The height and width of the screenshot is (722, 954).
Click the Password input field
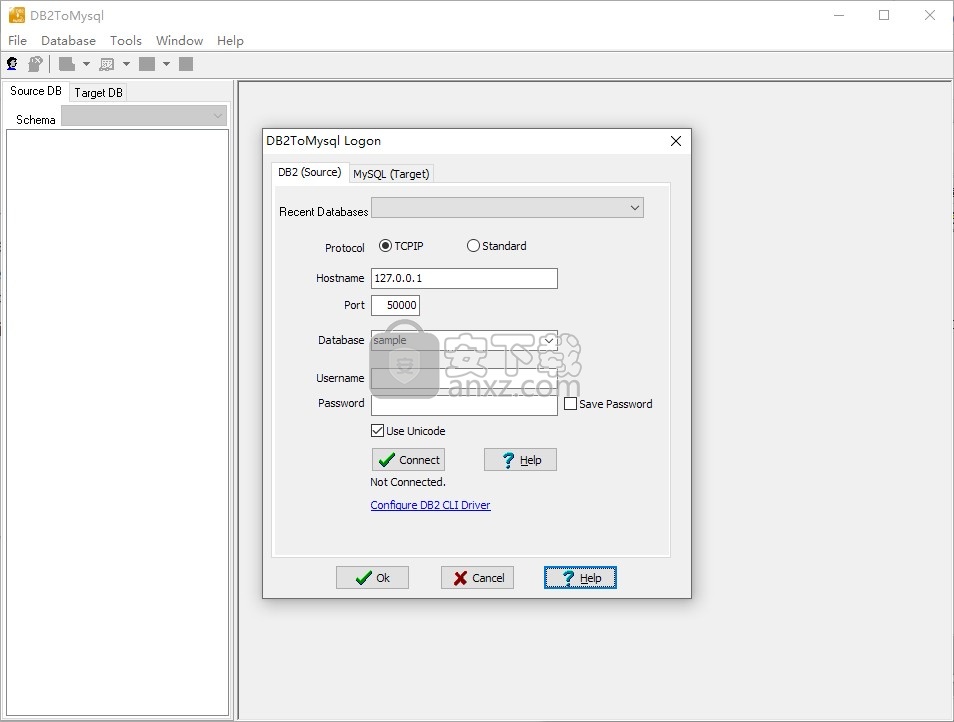[x=464, y=405]
